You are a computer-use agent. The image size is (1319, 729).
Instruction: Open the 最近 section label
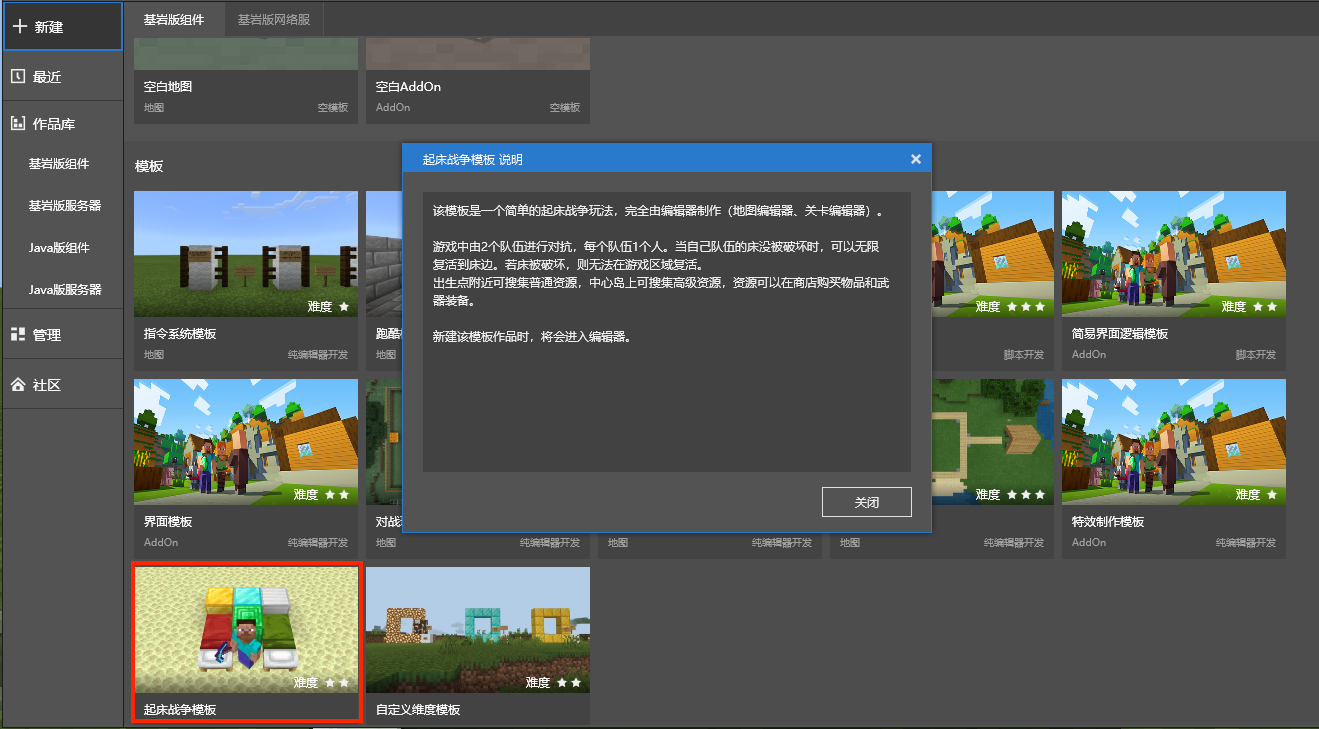click(47, 77)
